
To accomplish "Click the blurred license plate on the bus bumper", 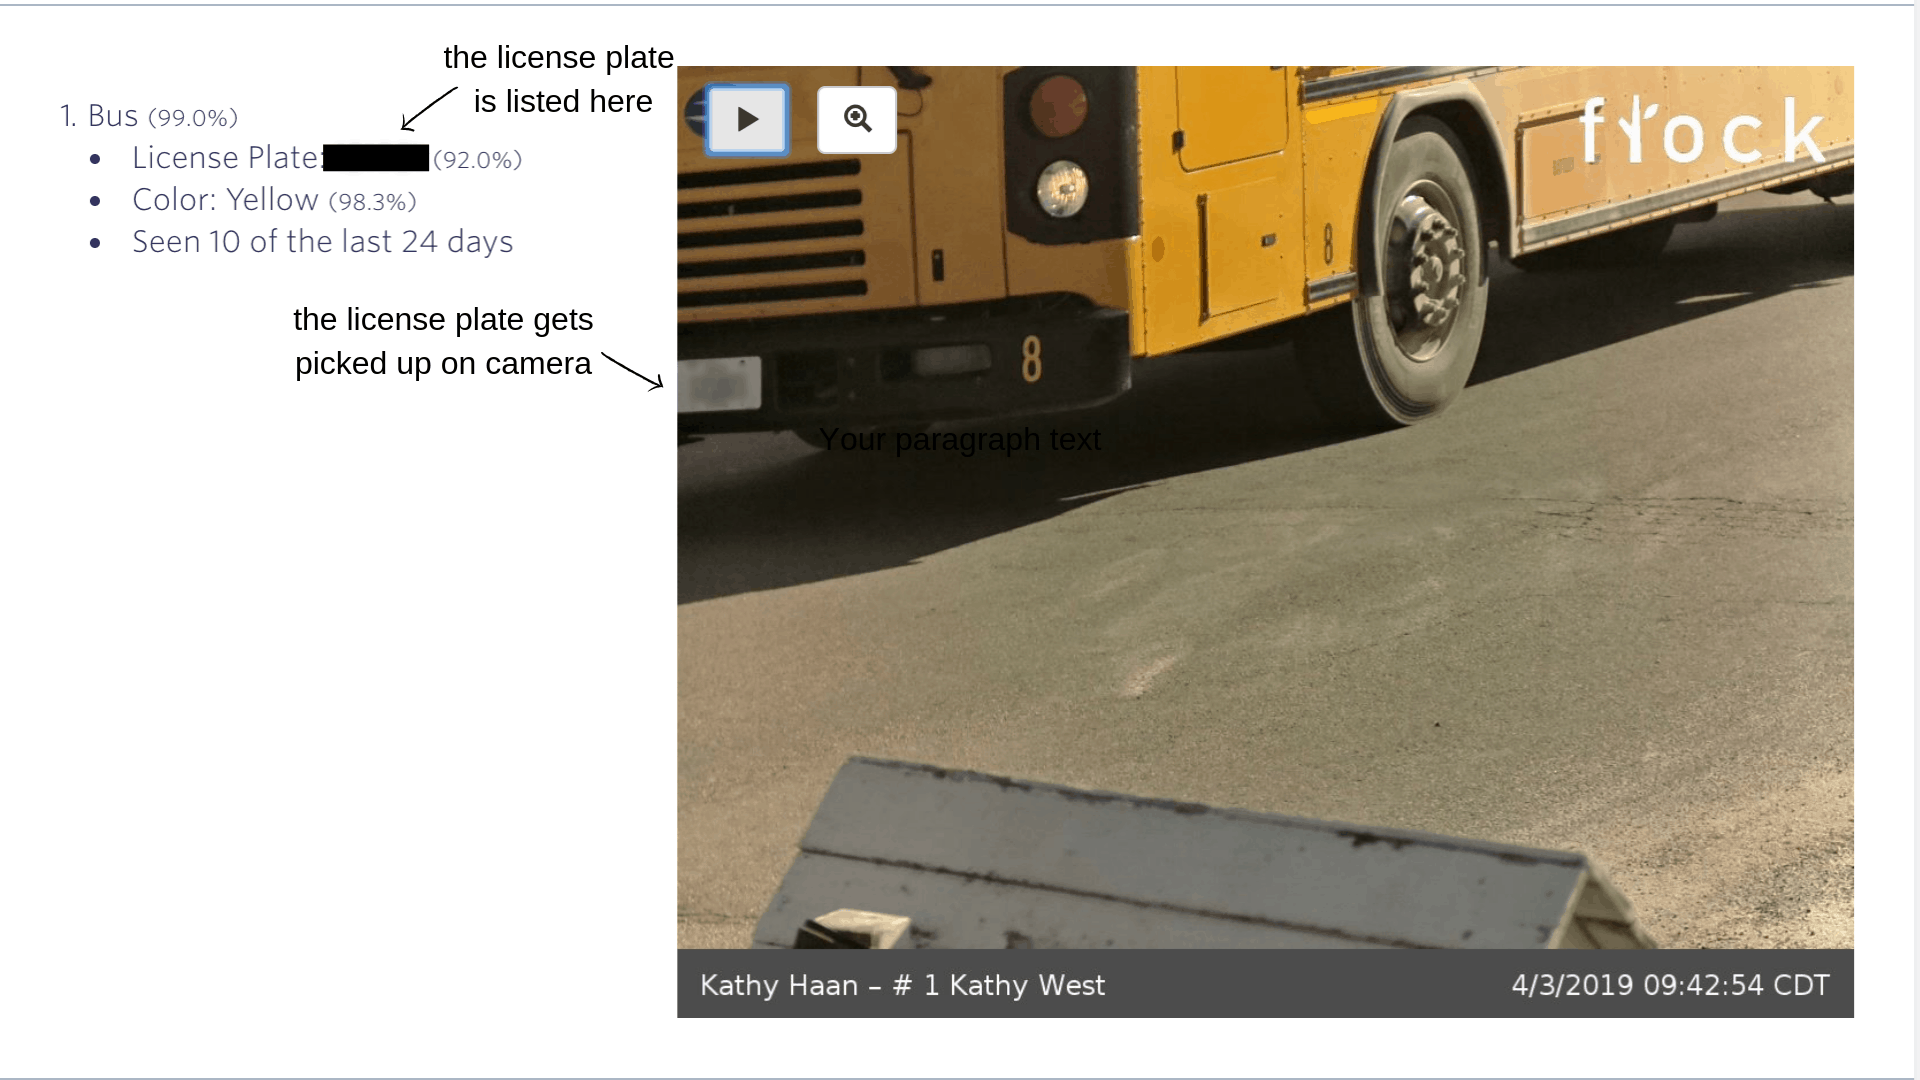I will click(x=719, y=383).
